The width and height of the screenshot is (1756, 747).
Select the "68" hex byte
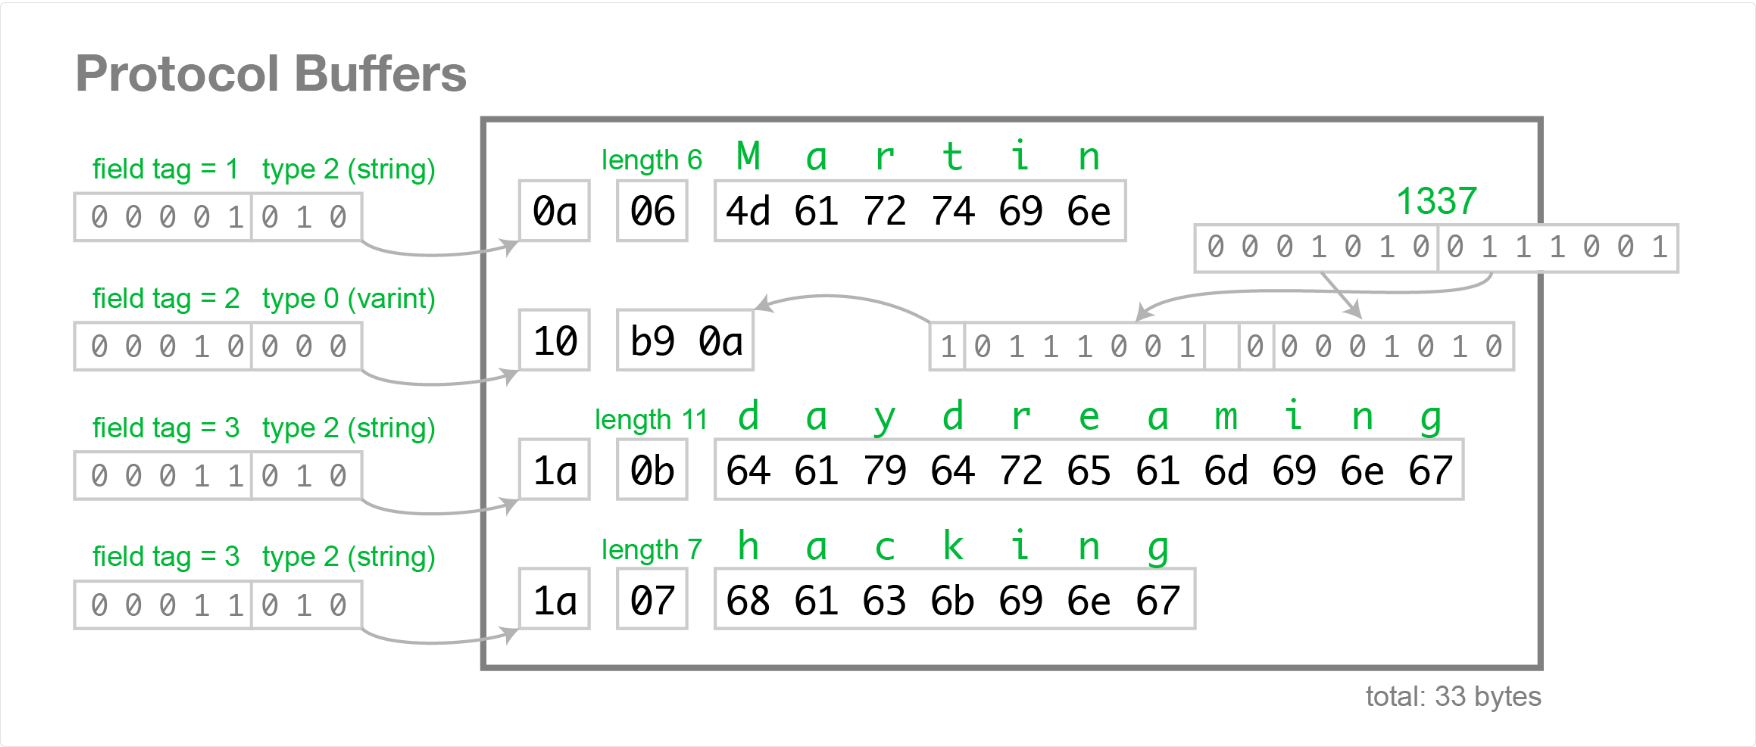tap(748, 600)
